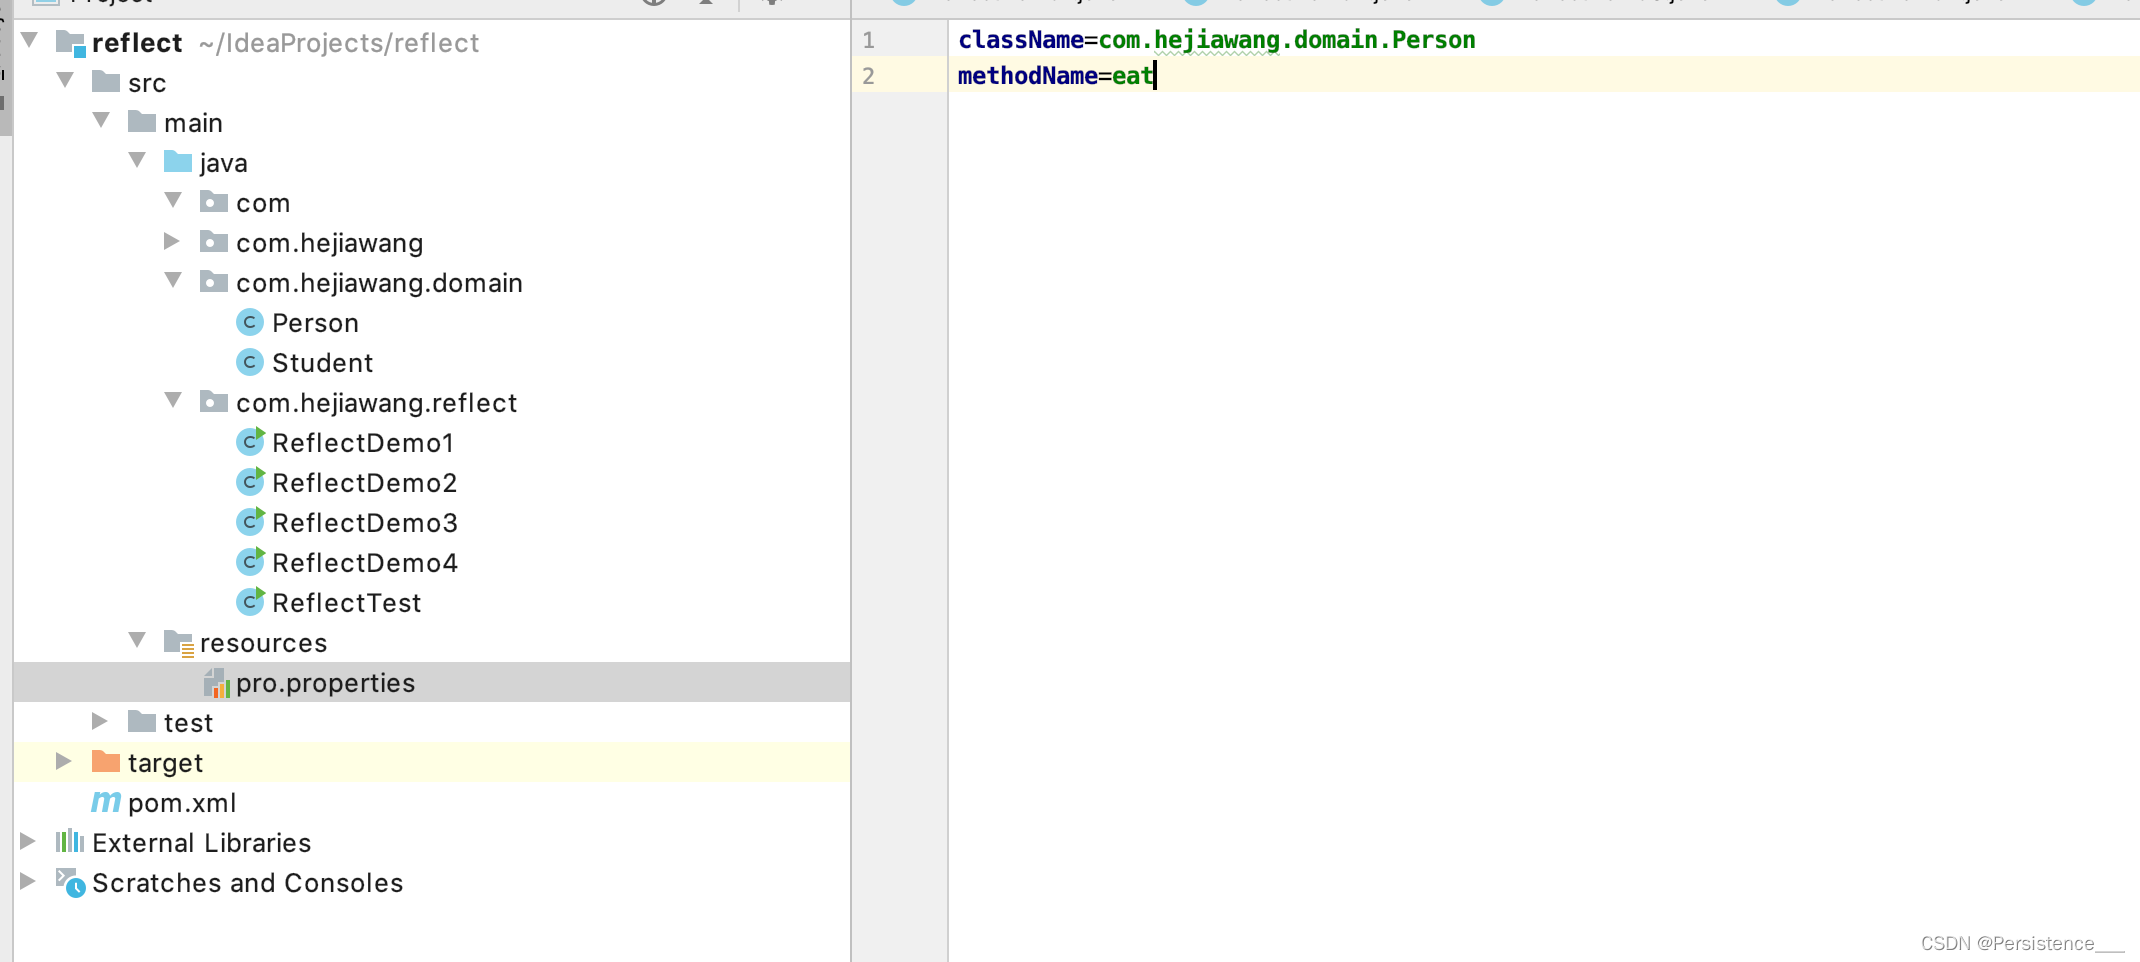The image size is (2140, 962).
Task: Collapse the com package arrow
Action: pyautogui.click(x=173, y=200)
